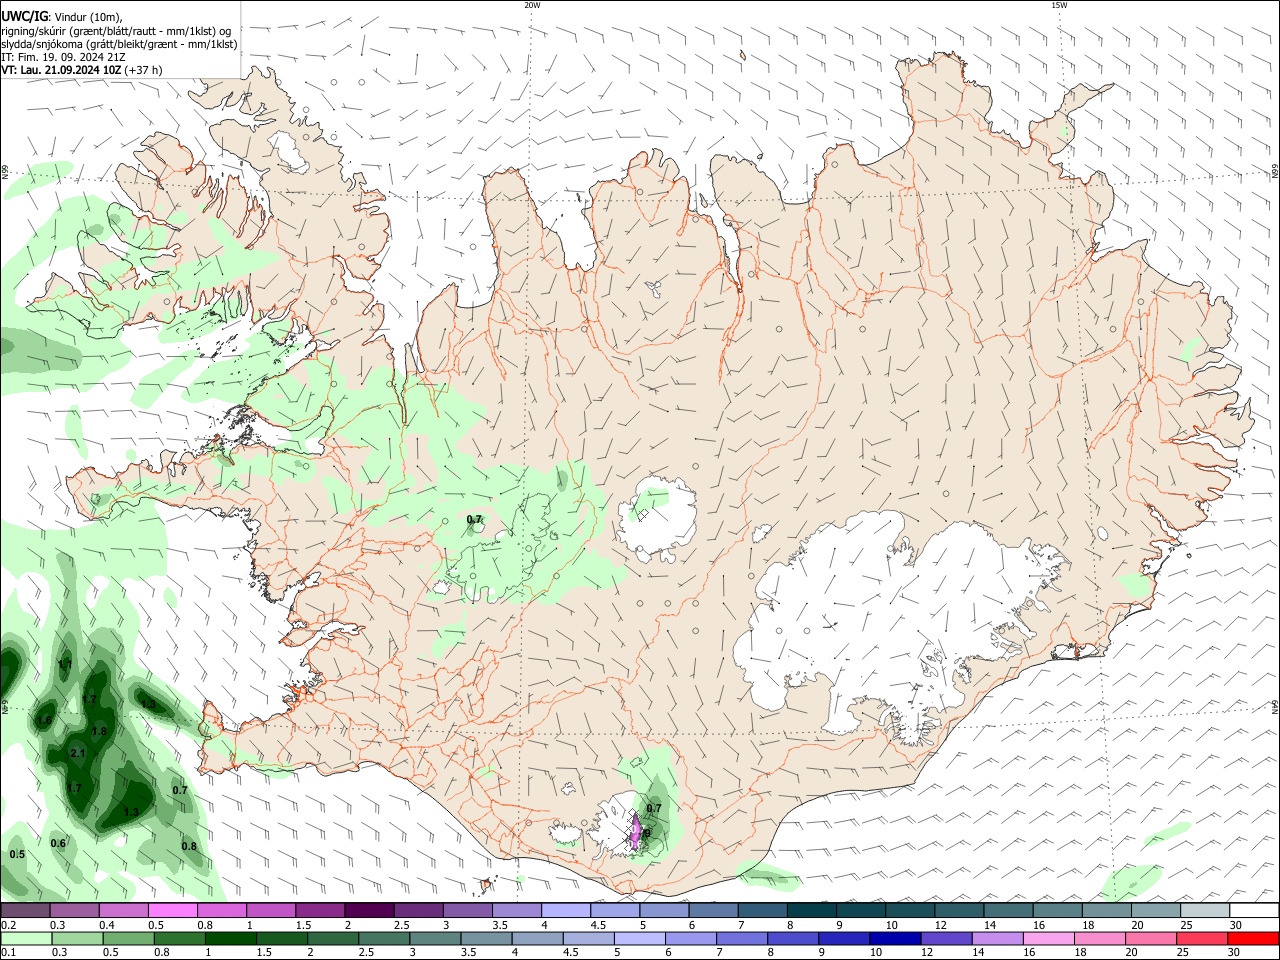Image resolution: width=1280 pixels, height=960 pixels.
Task: Click the dark mauve 0.2 snow legend swatch
Action: coord(25,910)
